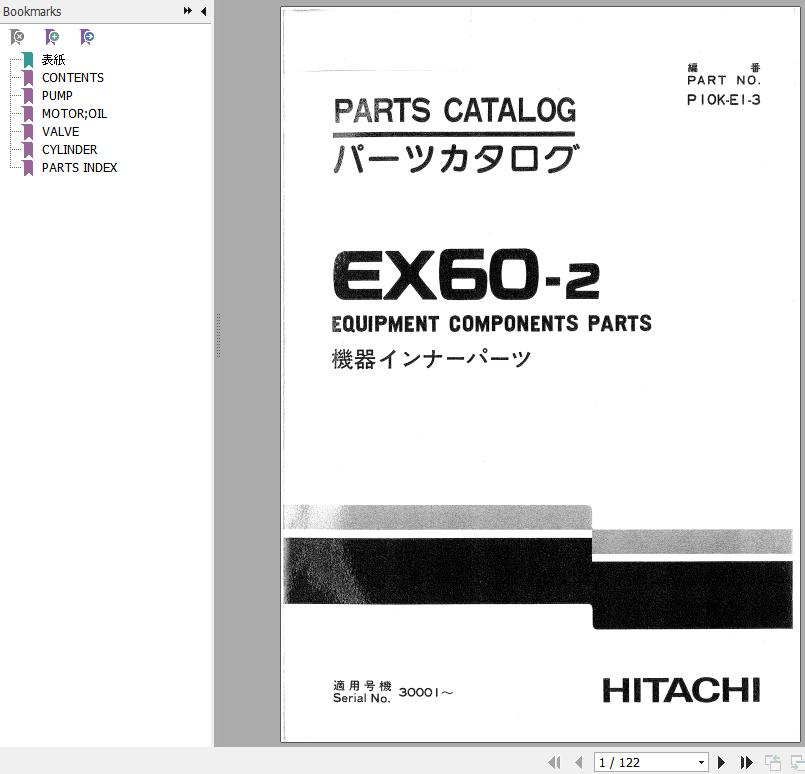Click the purple bookmark icon beside PUMP
Viewport: 805px width, 774px height.
[28, 96]
